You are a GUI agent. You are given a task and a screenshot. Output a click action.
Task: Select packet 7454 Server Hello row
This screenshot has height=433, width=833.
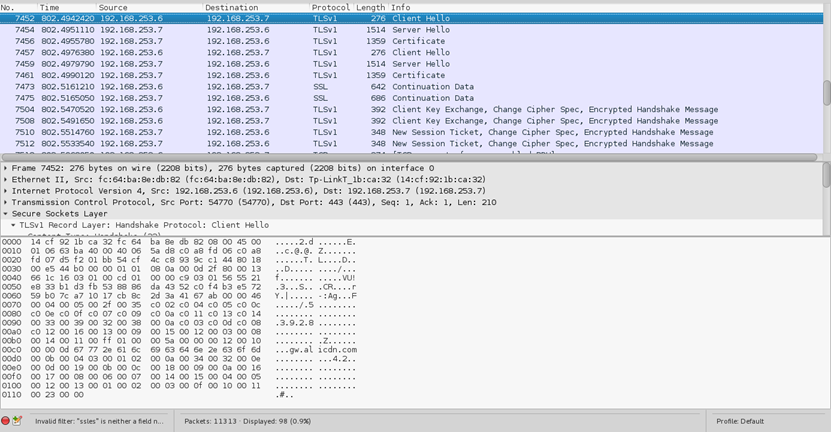[400, 30]
